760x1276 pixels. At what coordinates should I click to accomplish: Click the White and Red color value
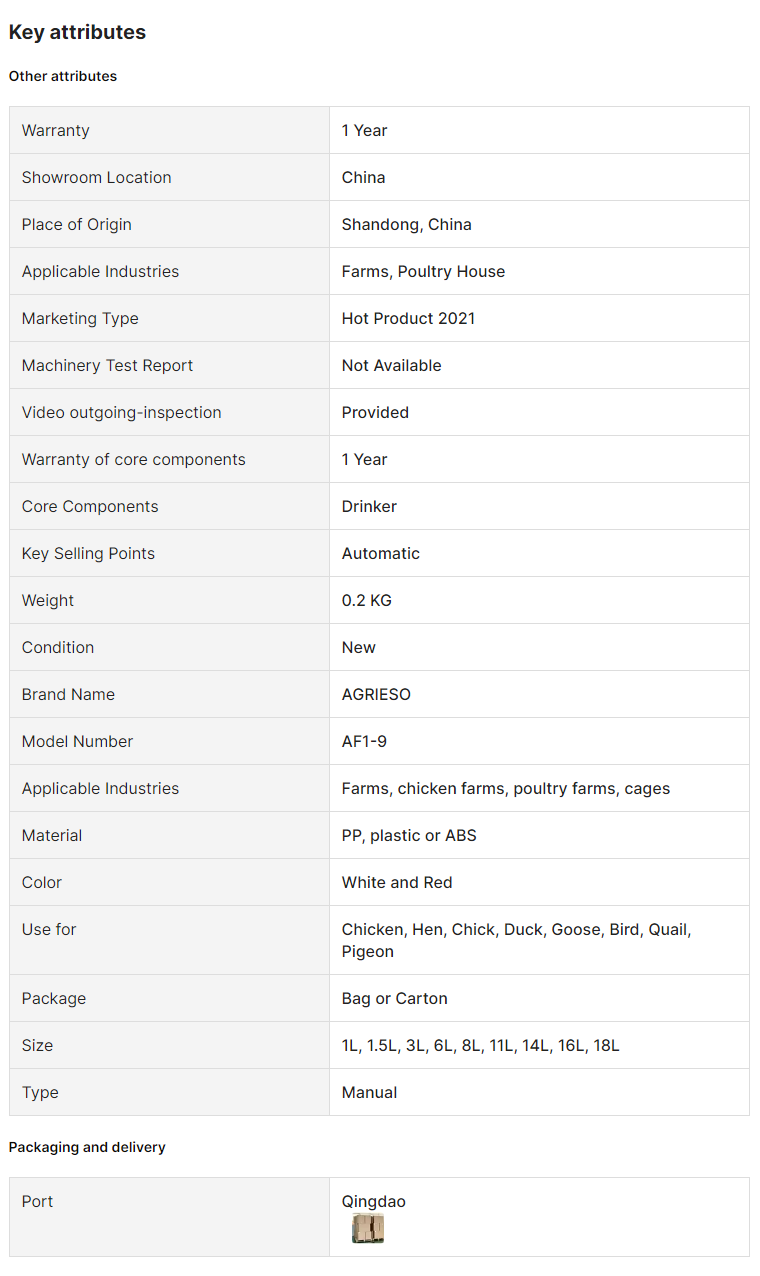pos(397,882)
